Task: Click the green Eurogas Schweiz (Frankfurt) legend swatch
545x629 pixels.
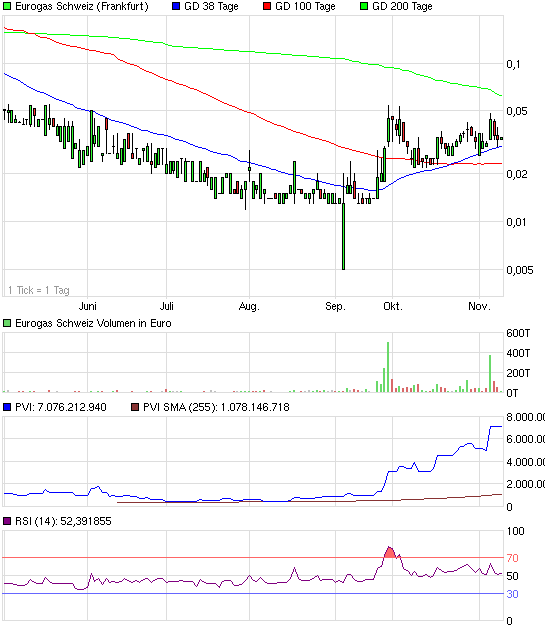Action: point(7,6)
